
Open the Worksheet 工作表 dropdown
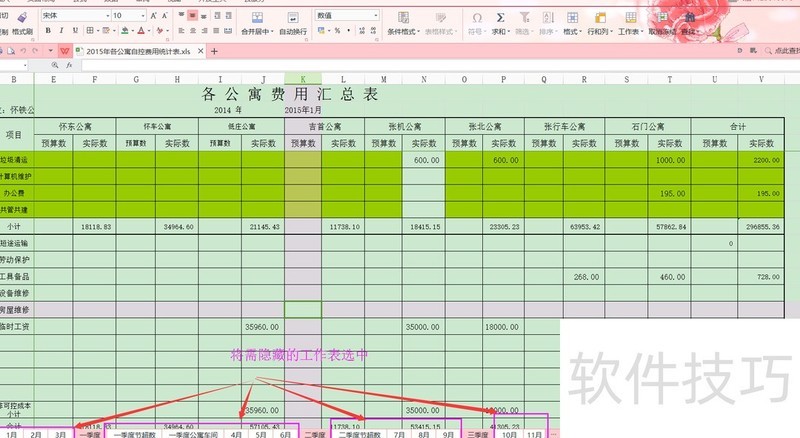tap(631, 23)
